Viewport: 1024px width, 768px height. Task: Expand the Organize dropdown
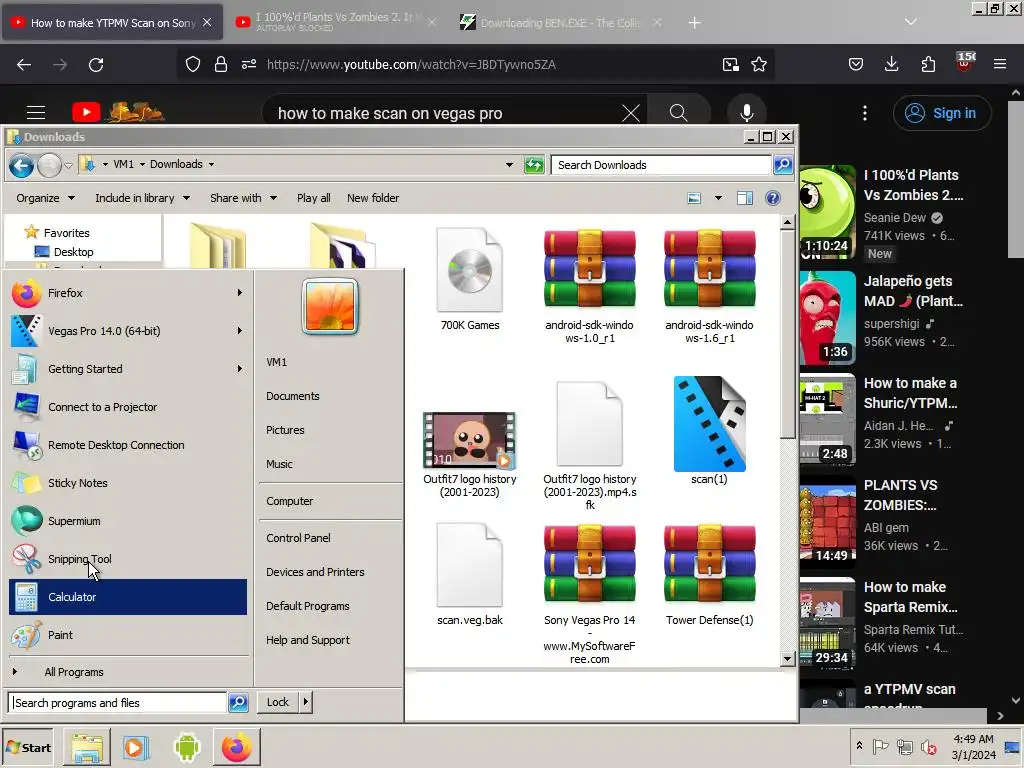(x=46, y=198)
